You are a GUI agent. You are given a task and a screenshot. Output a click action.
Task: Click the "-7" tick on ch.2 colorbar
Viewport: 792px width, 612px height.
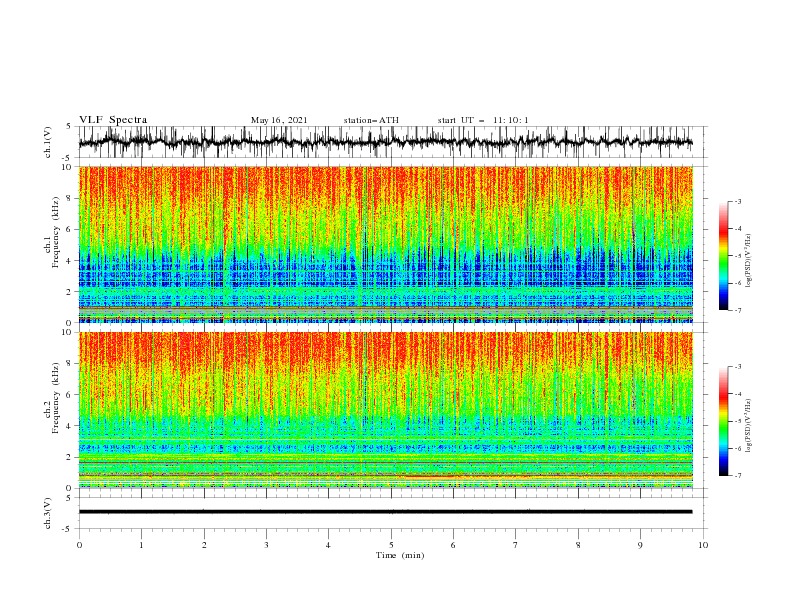click(x=737, y=476)
